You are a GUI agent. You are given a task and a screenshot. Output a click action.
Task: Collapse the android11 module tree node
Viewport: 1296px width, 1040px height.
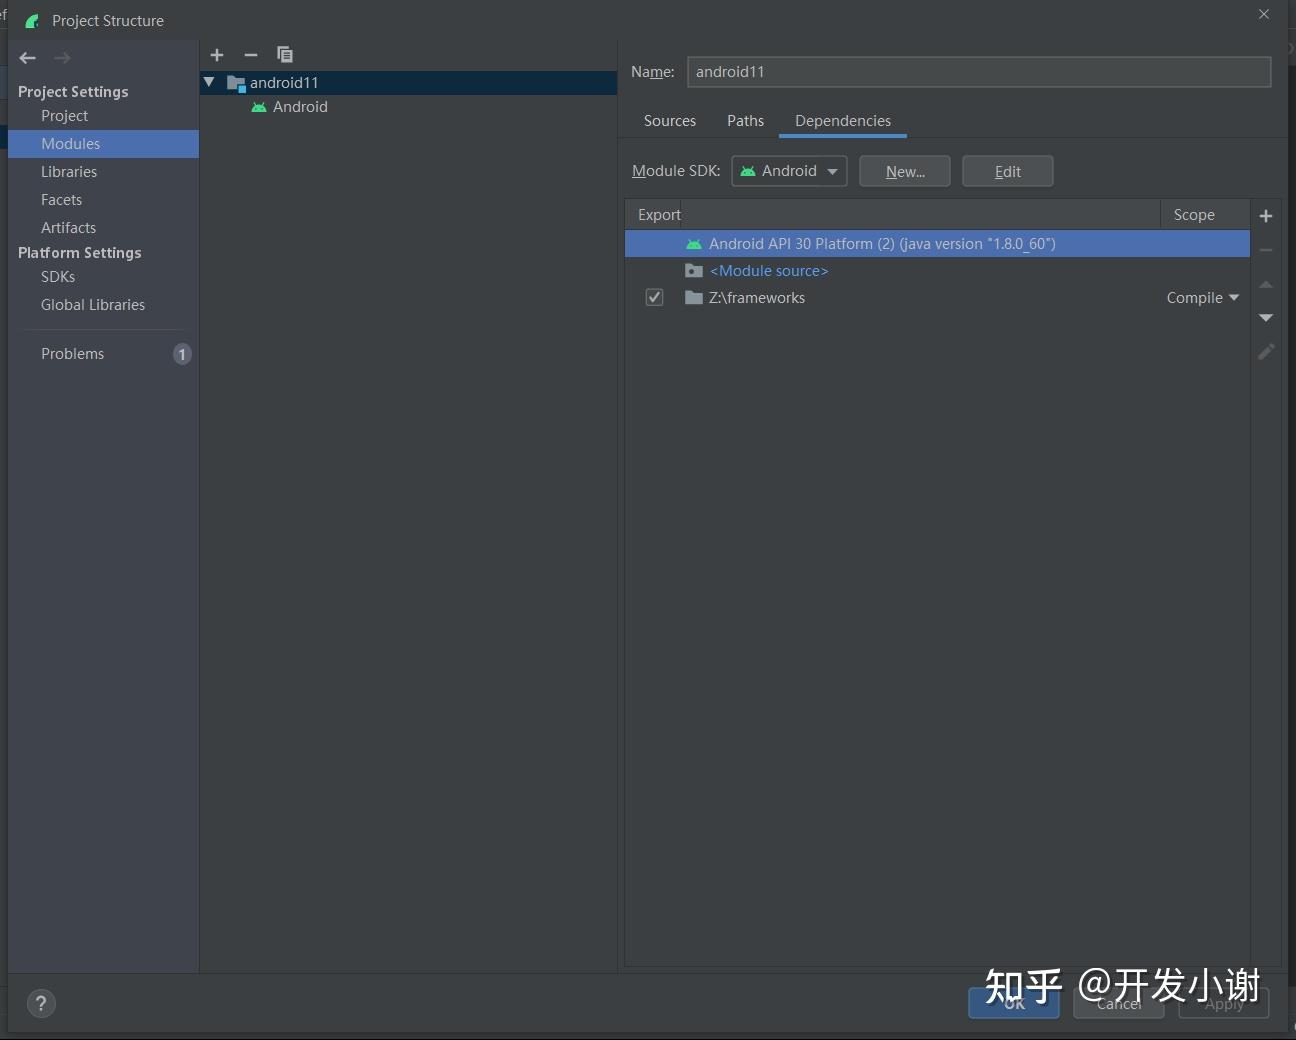click(210, 82)
